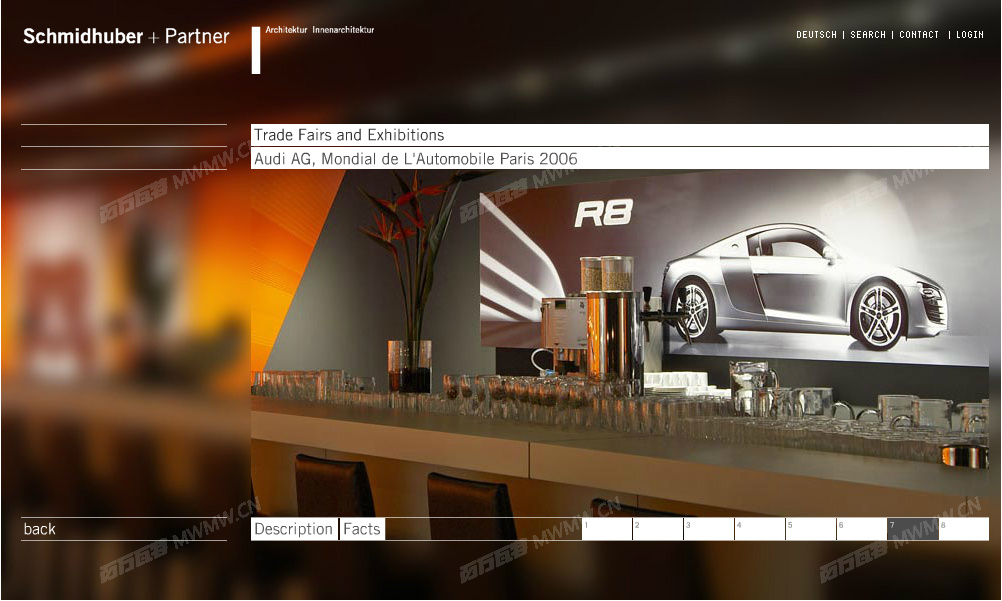Switch language to DEUTSCH
Image resolution: width=1002 pixels, height=601 pixels.
pos(816,35)
